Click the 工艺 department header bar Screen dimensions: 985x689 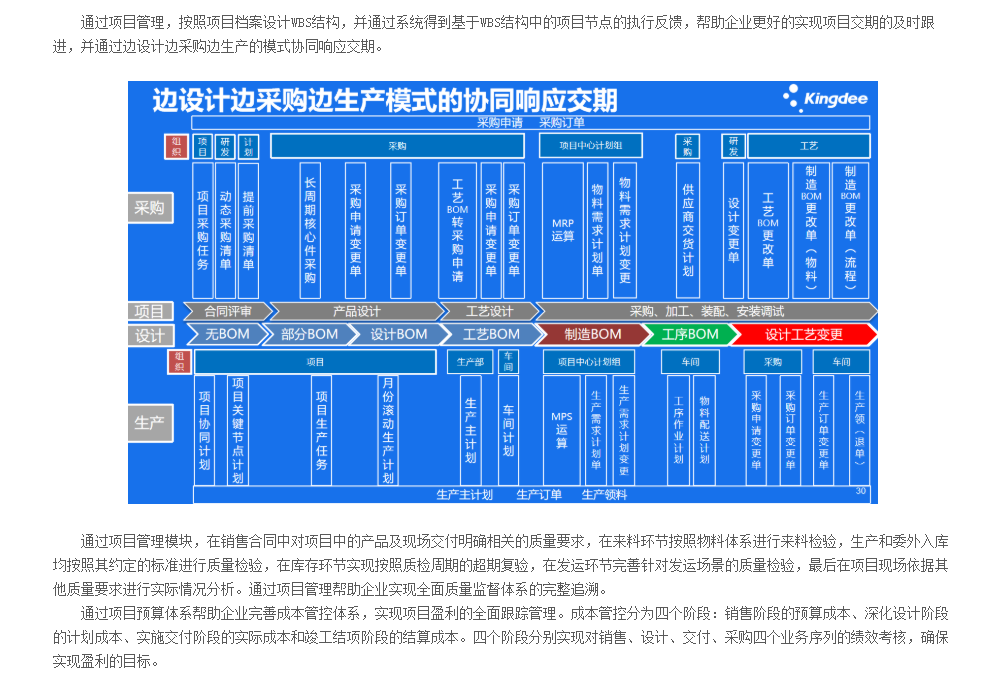pos(808,146)
